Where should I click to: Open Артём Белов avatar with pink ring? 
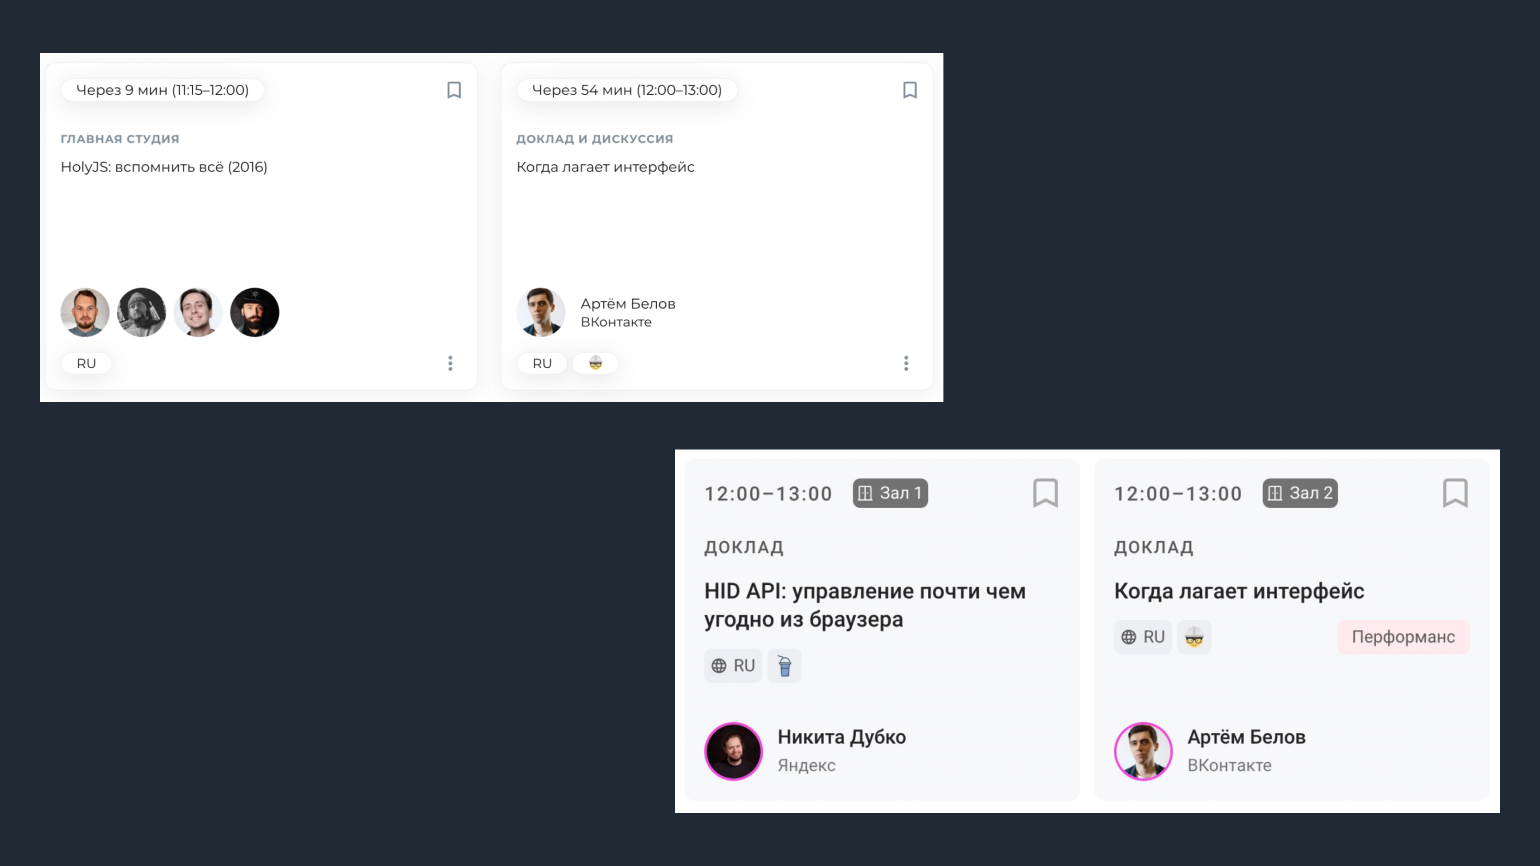click(1143, 751)
